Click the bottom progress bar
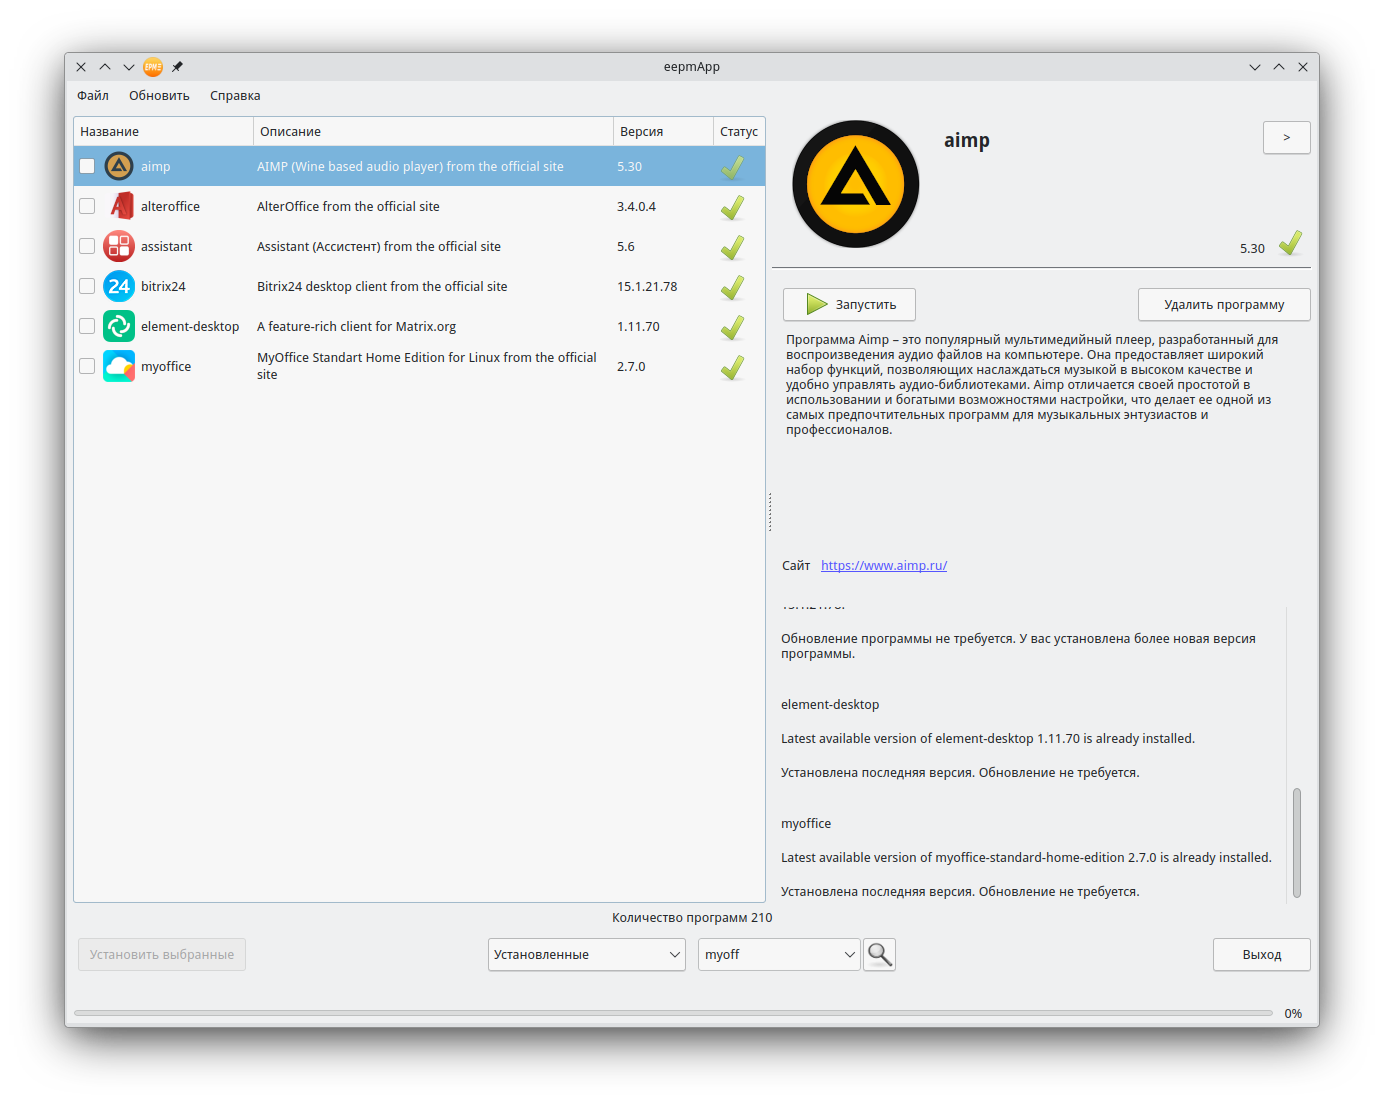The height and width of the screenshot is (1104, 1384). (673, 1013)
